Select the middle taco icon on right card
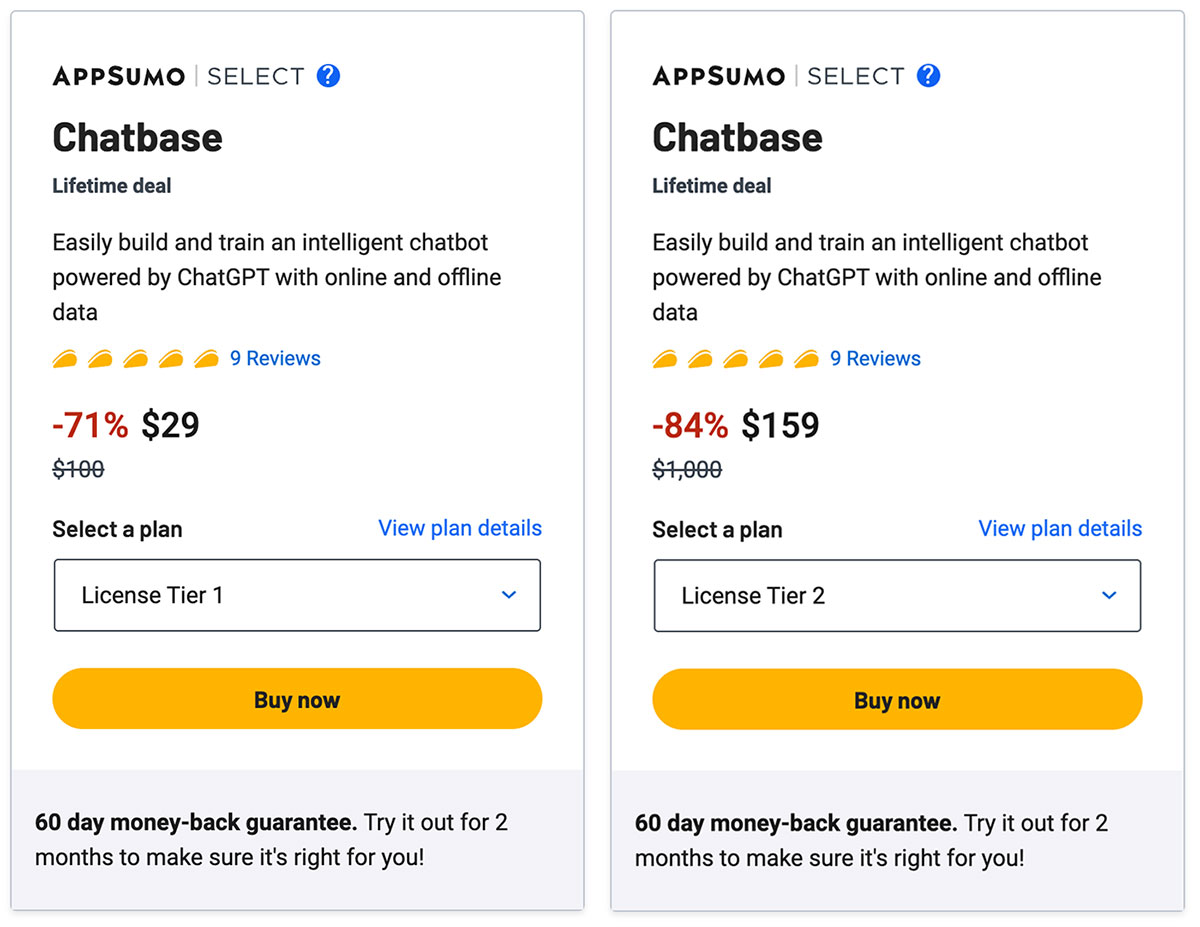This screenshot has height=927, width=1200. click(734, 358)
